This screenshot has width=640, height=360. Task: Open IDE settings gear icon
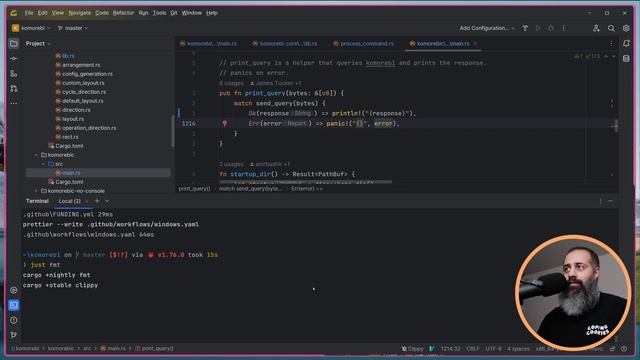pyautogui.click(x=626, y=28)
